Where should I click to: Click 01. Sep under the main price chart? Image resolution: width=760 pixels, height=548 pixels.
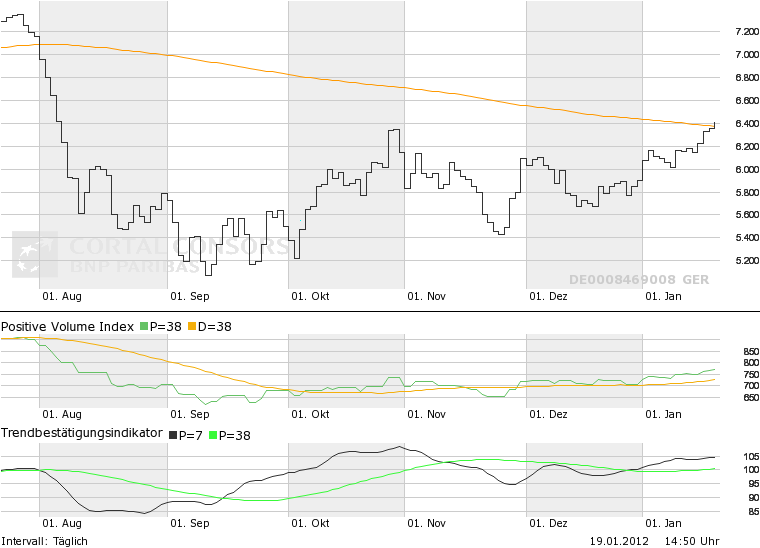point(190,297)
